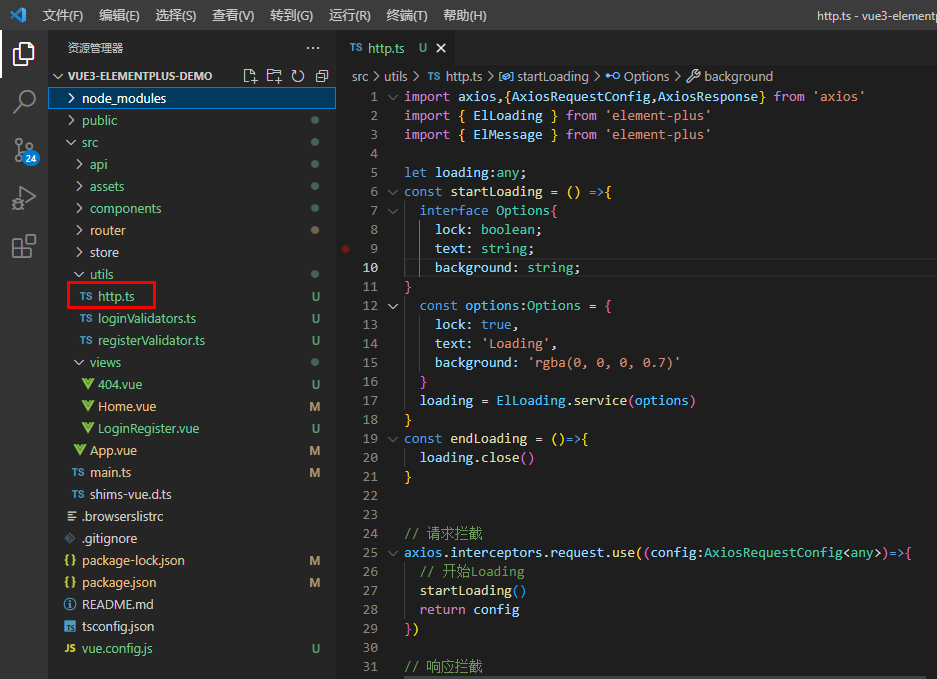Collapse the views folder
The width and height of the screenshot is (937, 679).
click(x=79, y=362)
